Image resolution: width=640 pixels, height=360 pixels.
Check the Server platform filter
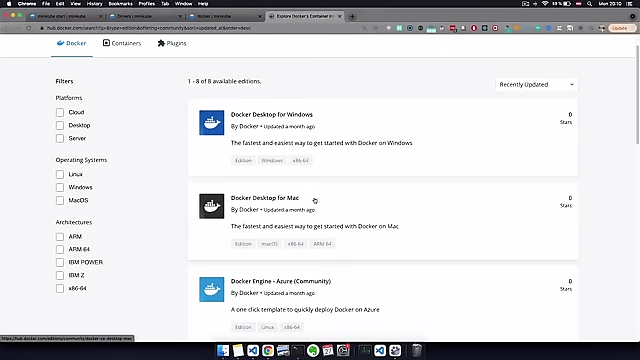pyautogui.click(x=60, y=138)
